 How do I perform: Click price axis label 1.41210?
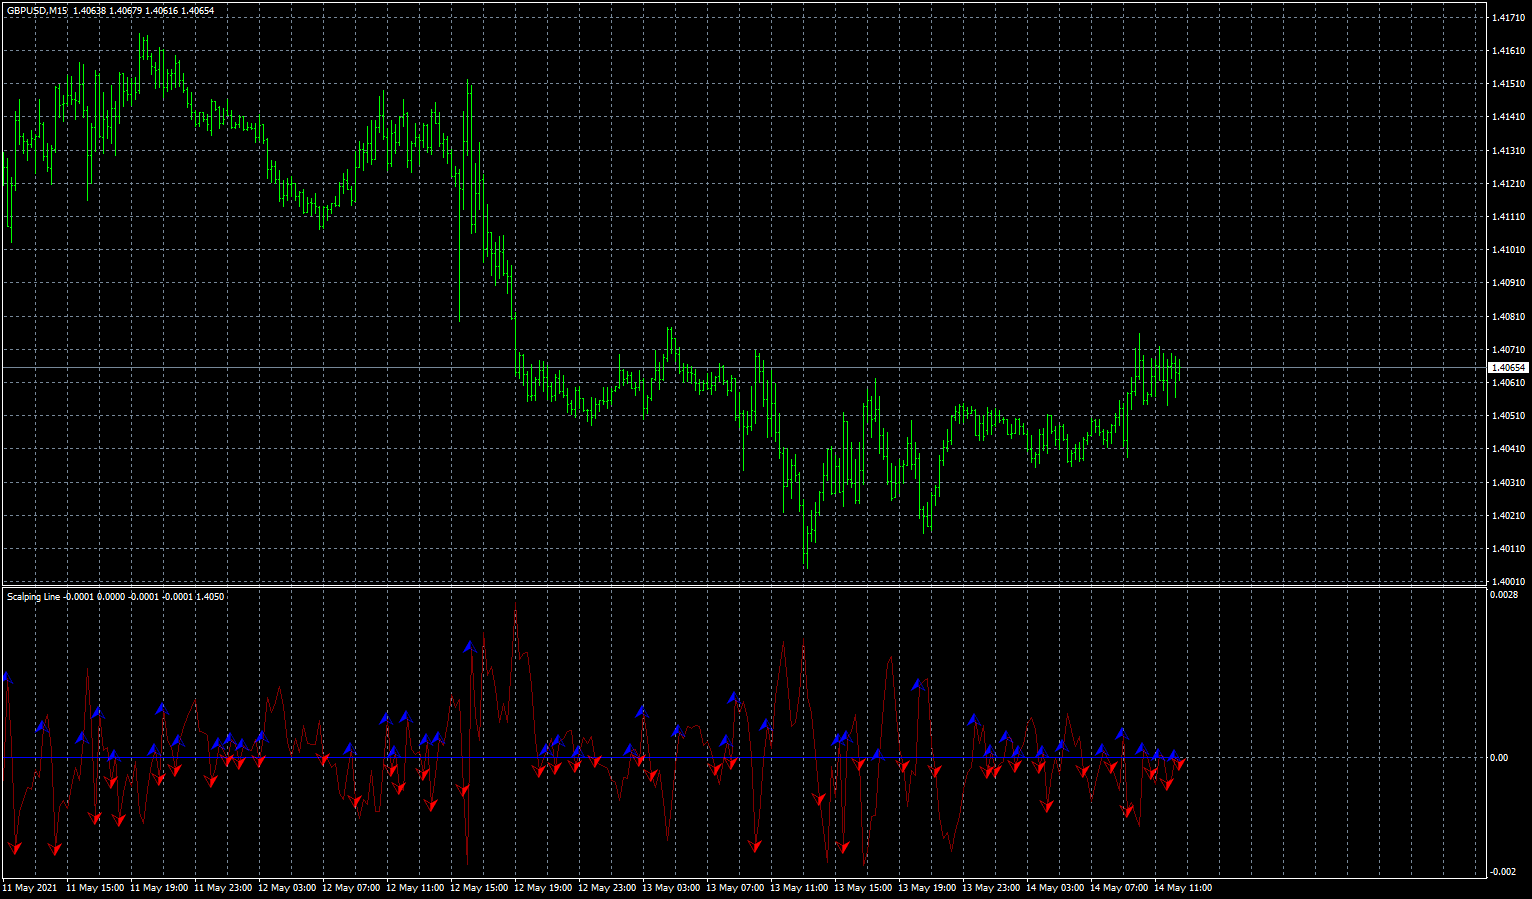[x=1508, y=184]
